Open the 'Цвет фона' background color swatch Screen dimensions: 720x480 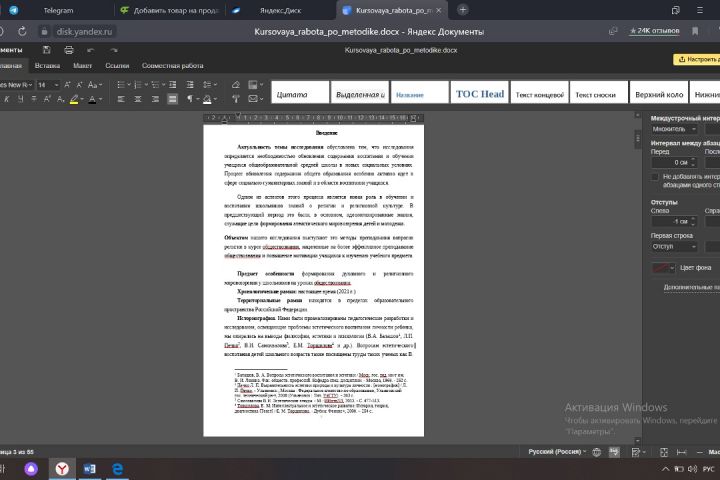point(664,268)
